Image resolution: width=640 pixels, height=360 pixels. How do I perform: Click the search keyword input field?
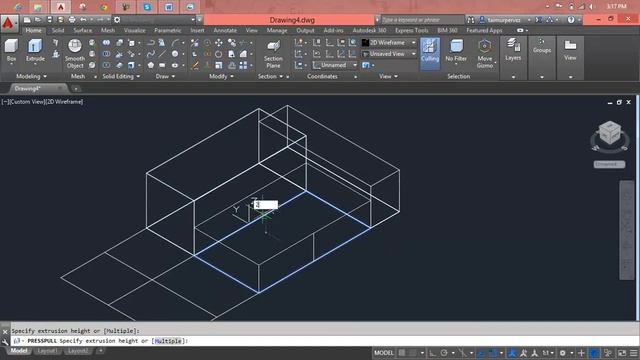click(x=422, y=20)
